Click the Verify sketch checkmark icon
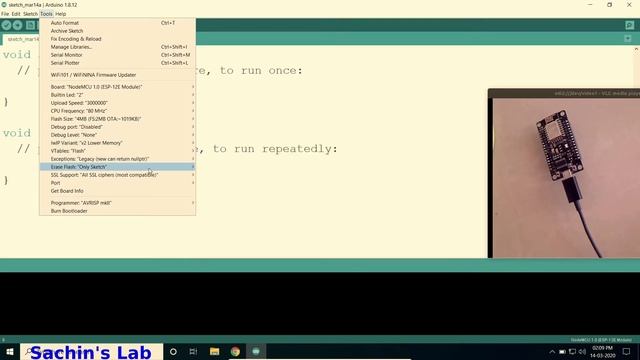640x360 pixels. point(6,25)
